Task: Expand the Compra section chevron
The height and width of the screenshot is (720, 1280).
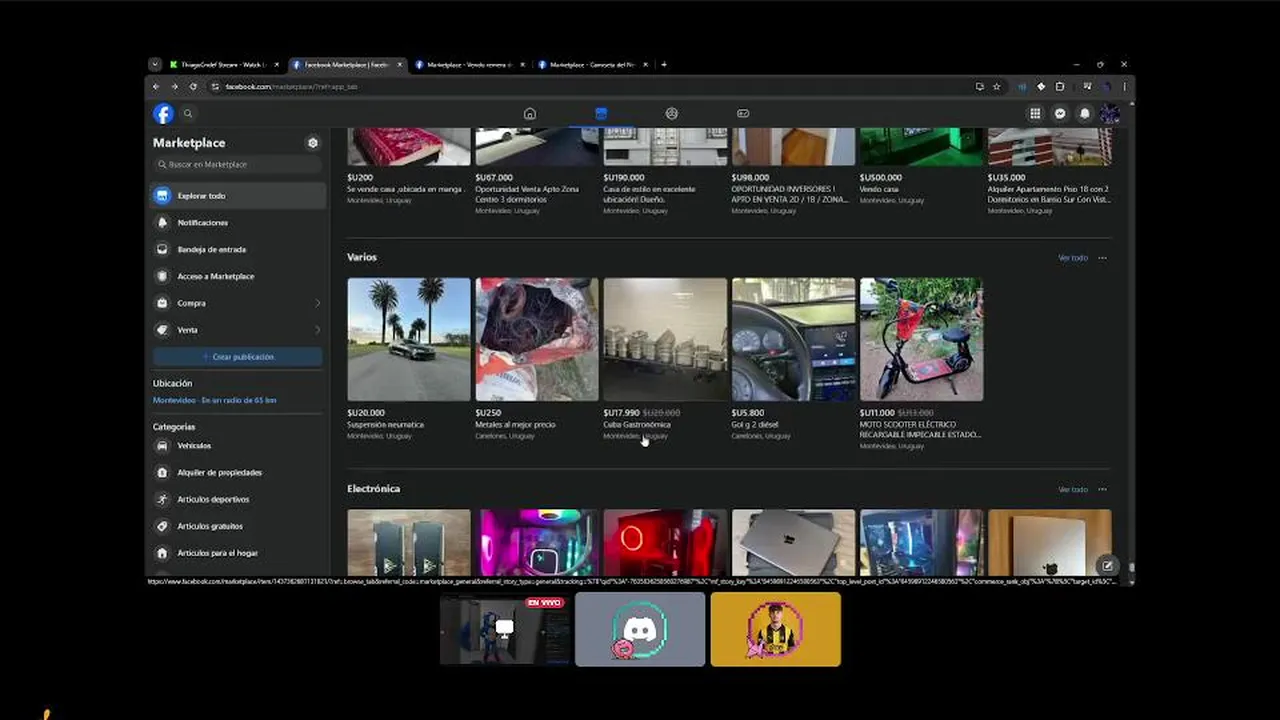Action: click(318, 303)
